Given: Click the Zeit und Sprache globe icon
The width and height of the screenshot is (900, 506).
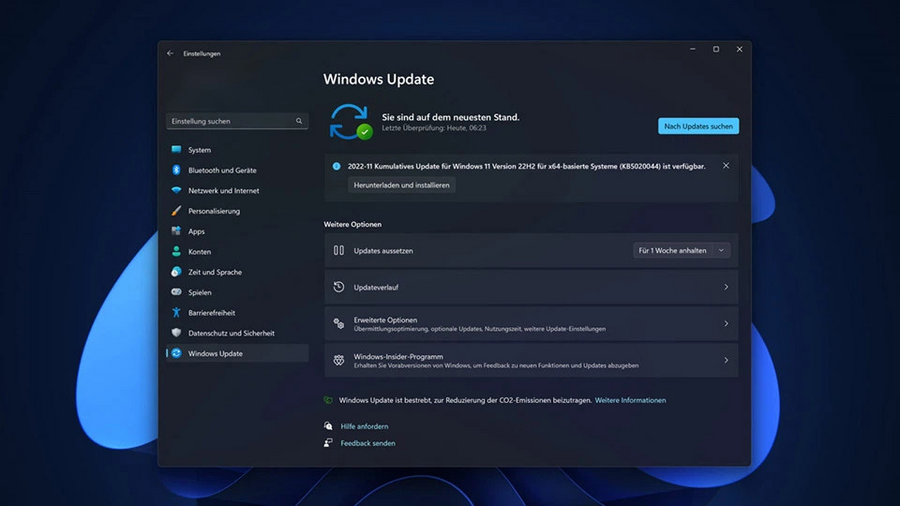Looking at the screenshot, I should point(176,272).
